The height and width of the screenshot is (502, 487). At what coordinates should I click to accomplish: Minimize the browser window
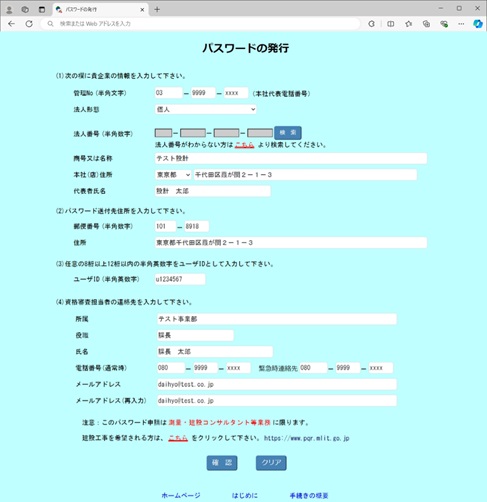click(x=441, y=9)
